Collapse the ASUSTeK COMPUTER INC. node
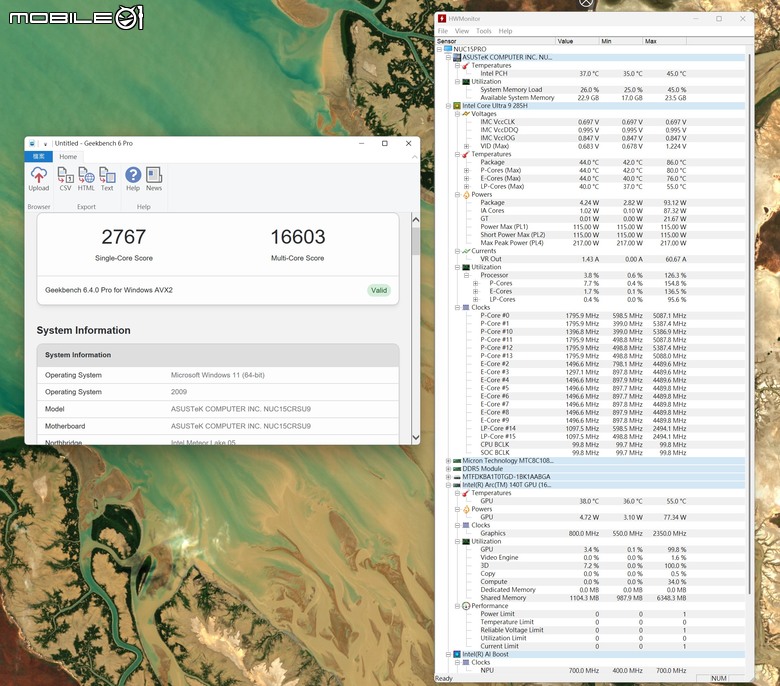This screenshot has width=780, height=686. coord(449,57)
